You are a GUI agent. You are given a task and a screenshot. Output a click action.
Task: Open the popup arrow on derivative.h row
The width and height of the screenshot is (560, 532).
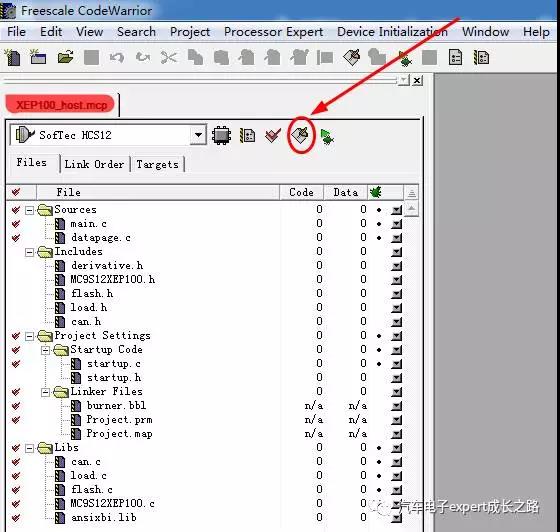(x=396, y=266)
